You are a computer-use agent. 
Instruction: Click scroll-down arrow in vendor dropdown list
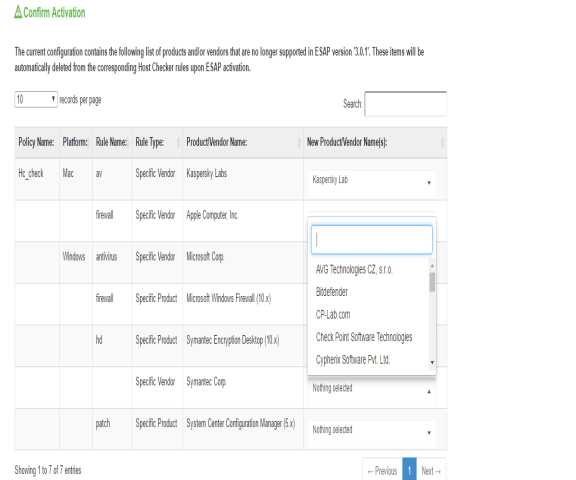432,363
